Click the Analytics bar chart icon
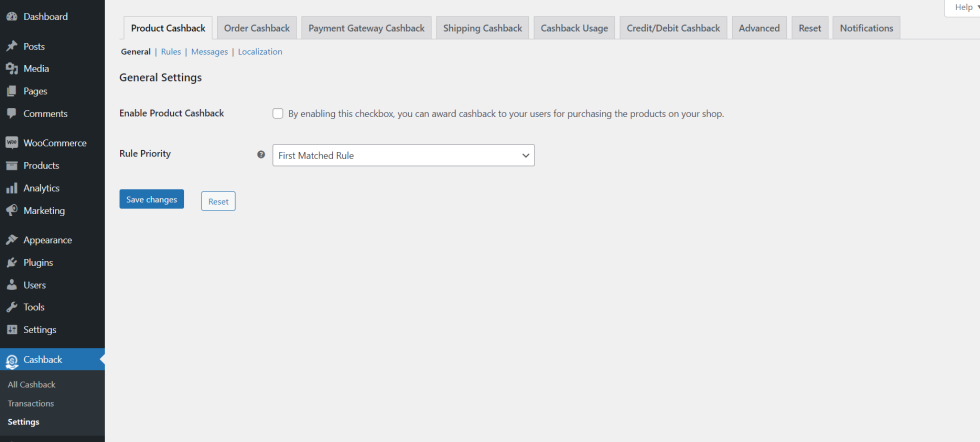The height and width of the screenshot is (442, 980). (12, 188)
